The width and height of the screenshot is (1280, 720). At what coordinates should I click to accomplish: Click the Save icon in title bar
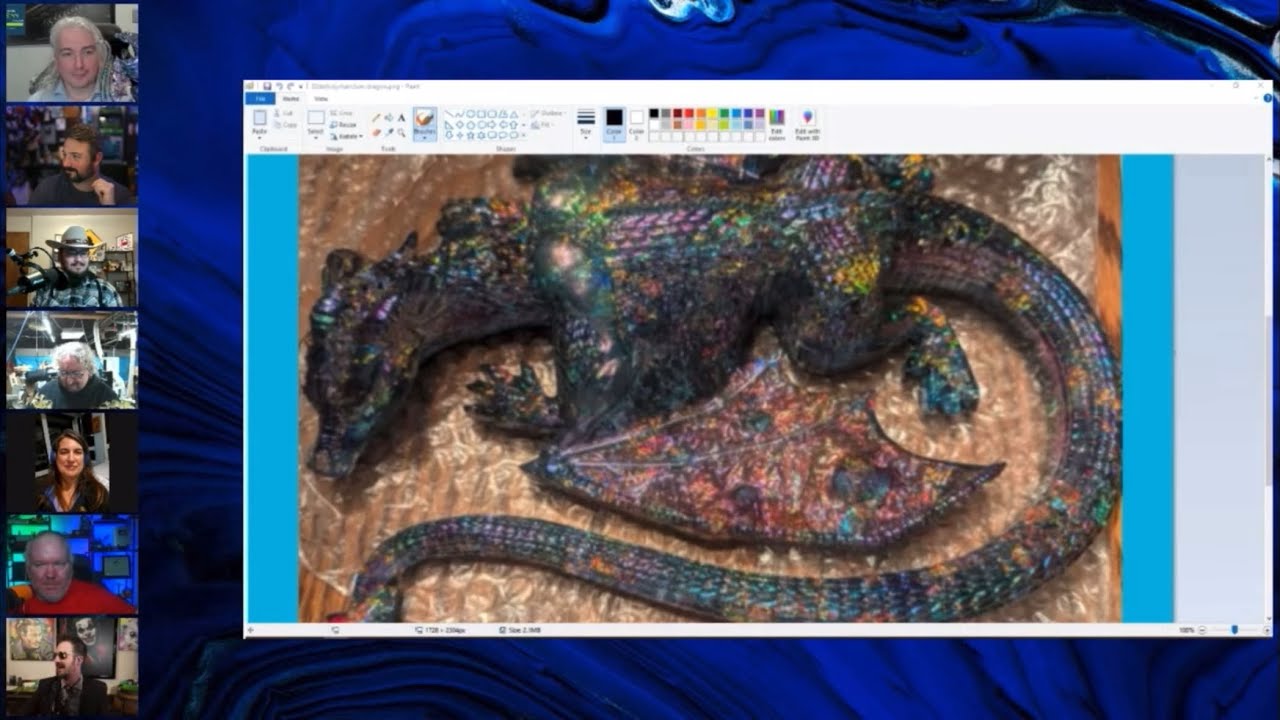(267, 87)
